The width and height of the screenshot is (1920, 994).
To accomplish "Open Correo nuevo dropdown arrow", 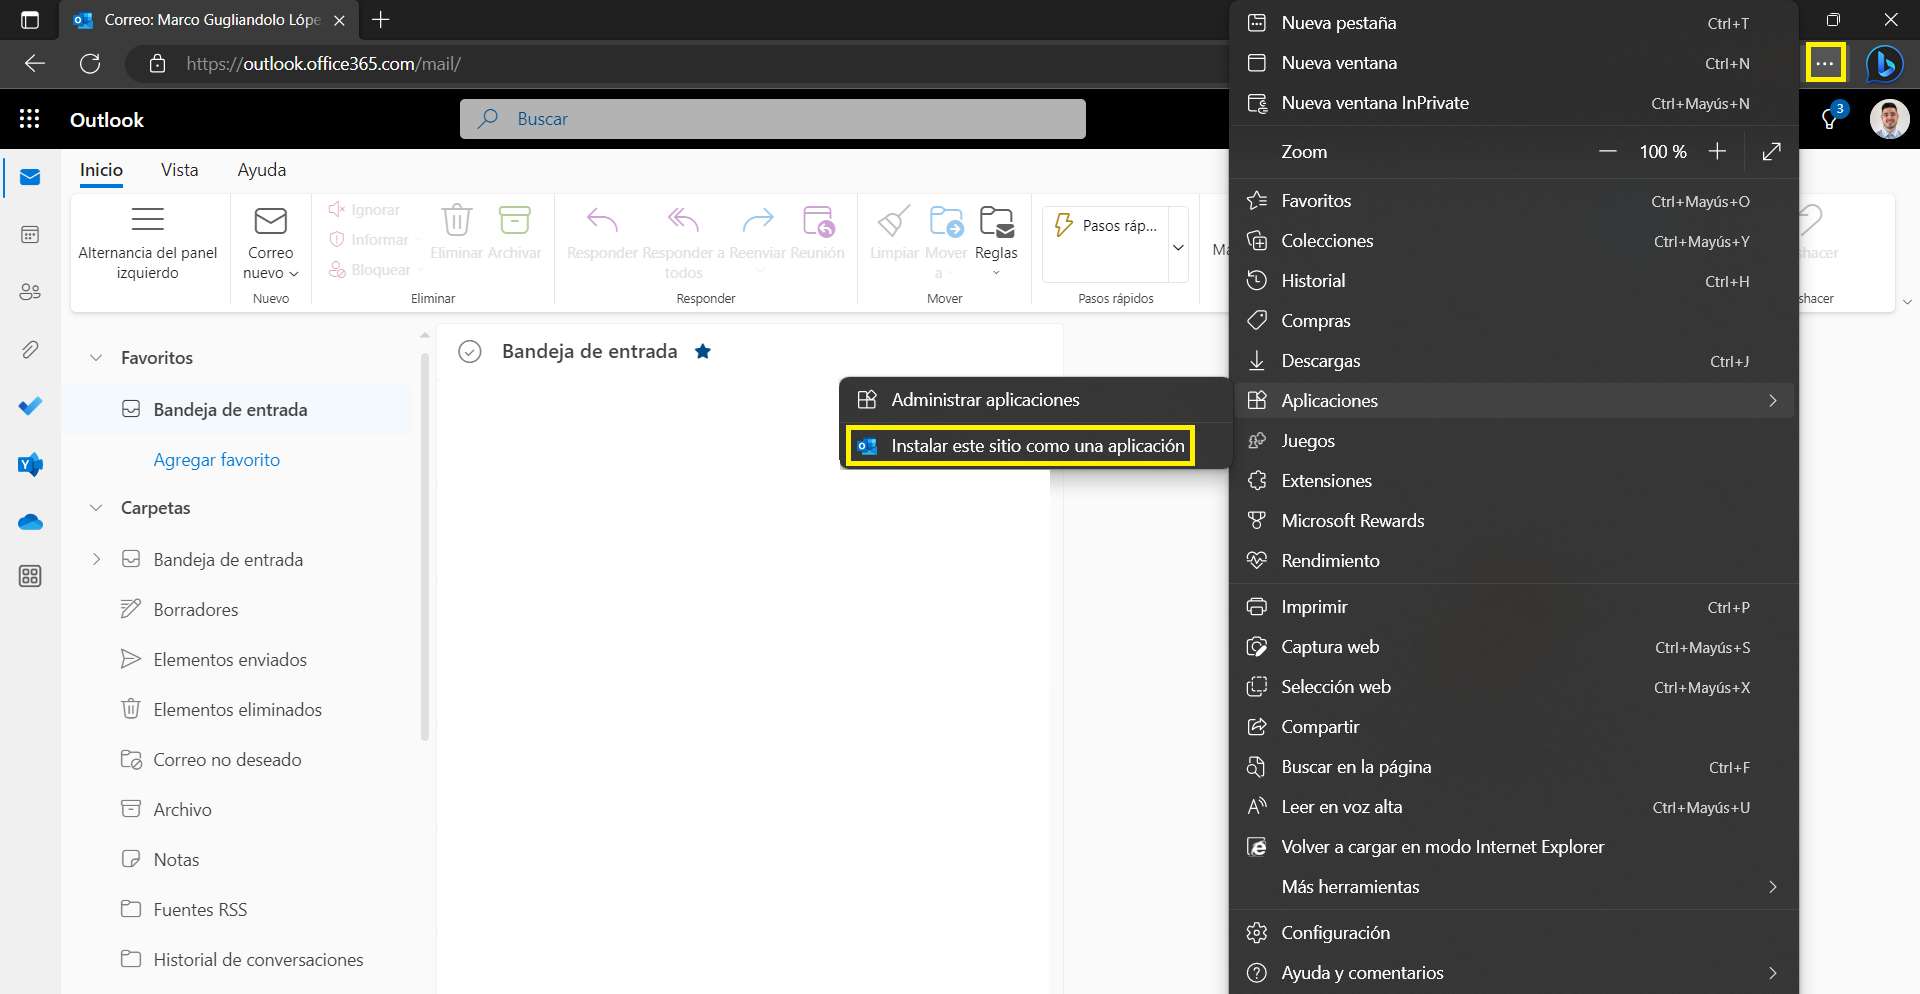I will 294,273.
